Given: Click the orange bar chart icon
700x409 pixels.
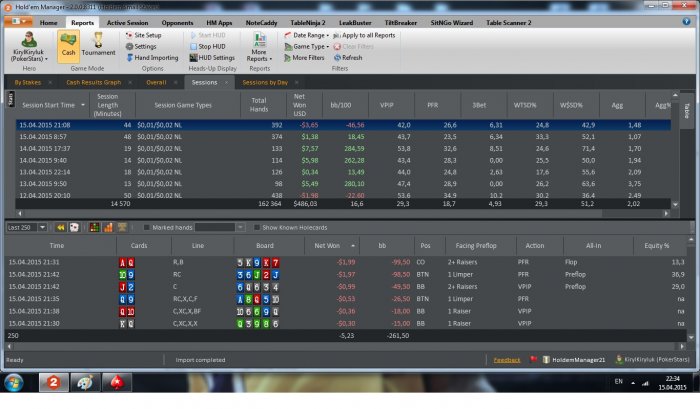Looking at the screenshot, I should click(x=108, y=227).
